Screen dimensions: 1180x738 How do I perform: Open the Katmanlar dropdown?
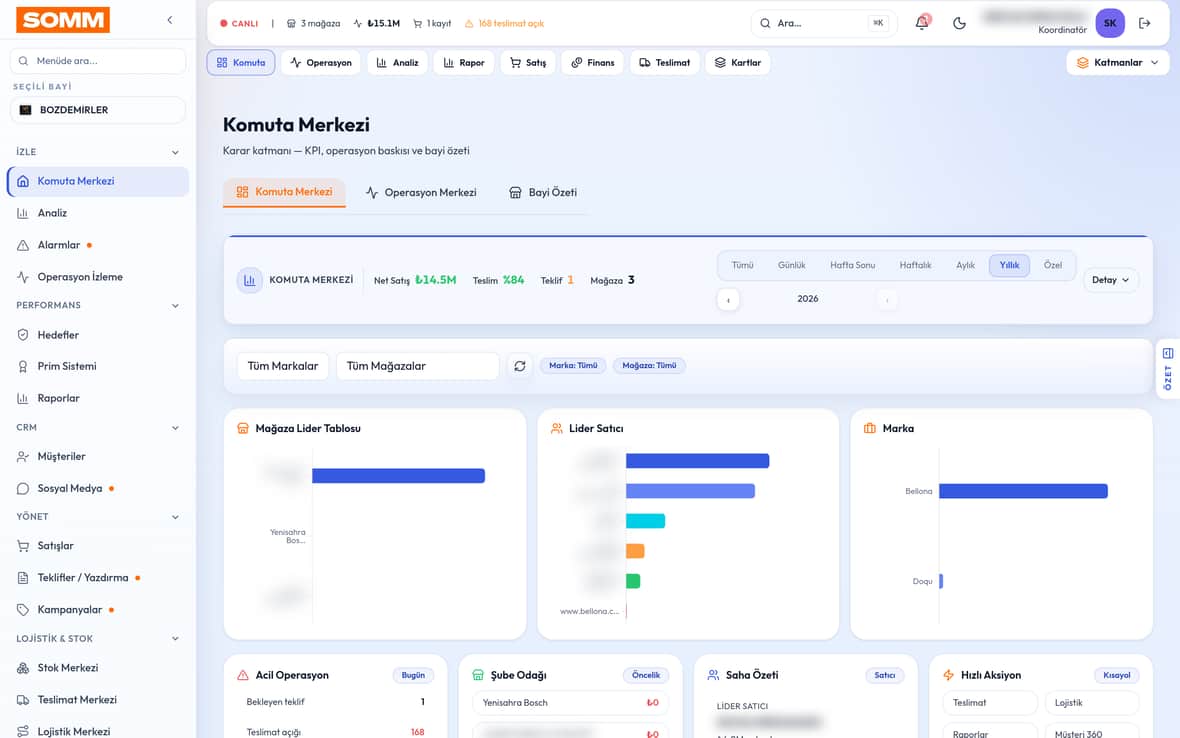click(1118, 62)
